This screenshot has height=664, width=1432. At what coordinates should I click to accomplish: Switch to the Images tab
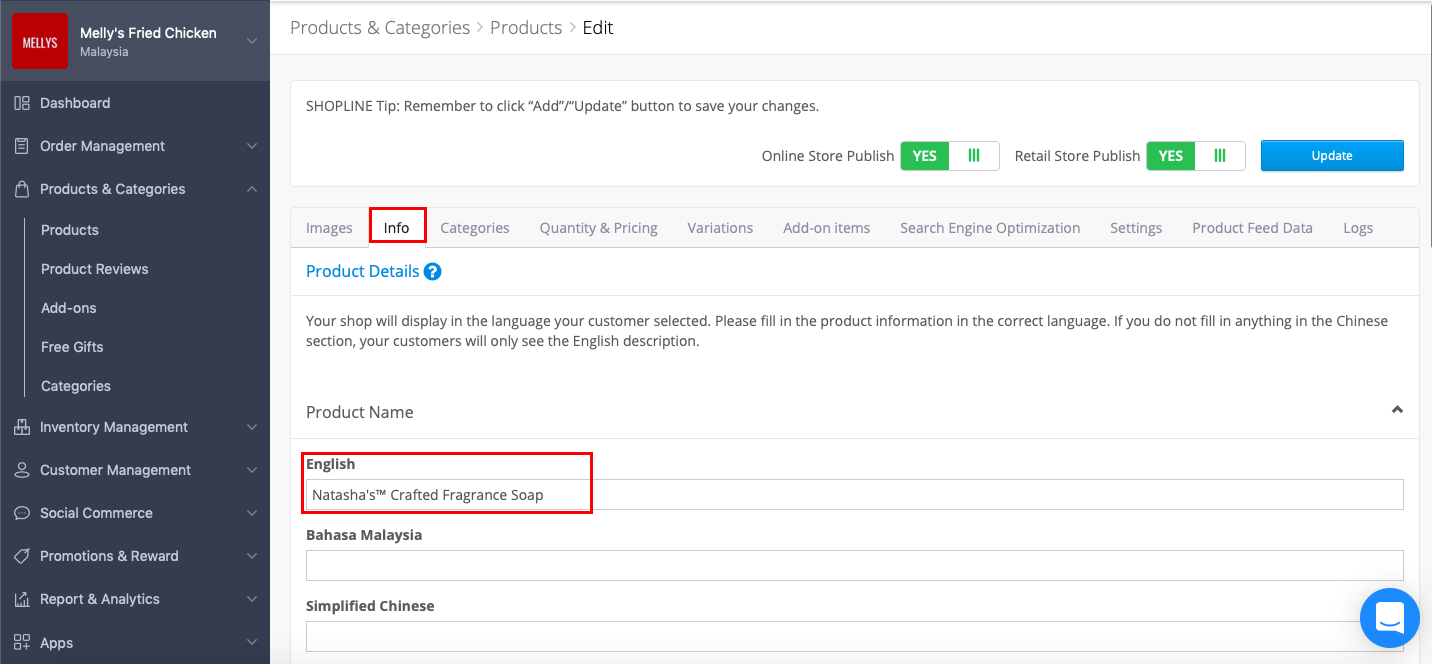(x=329, y=227)
